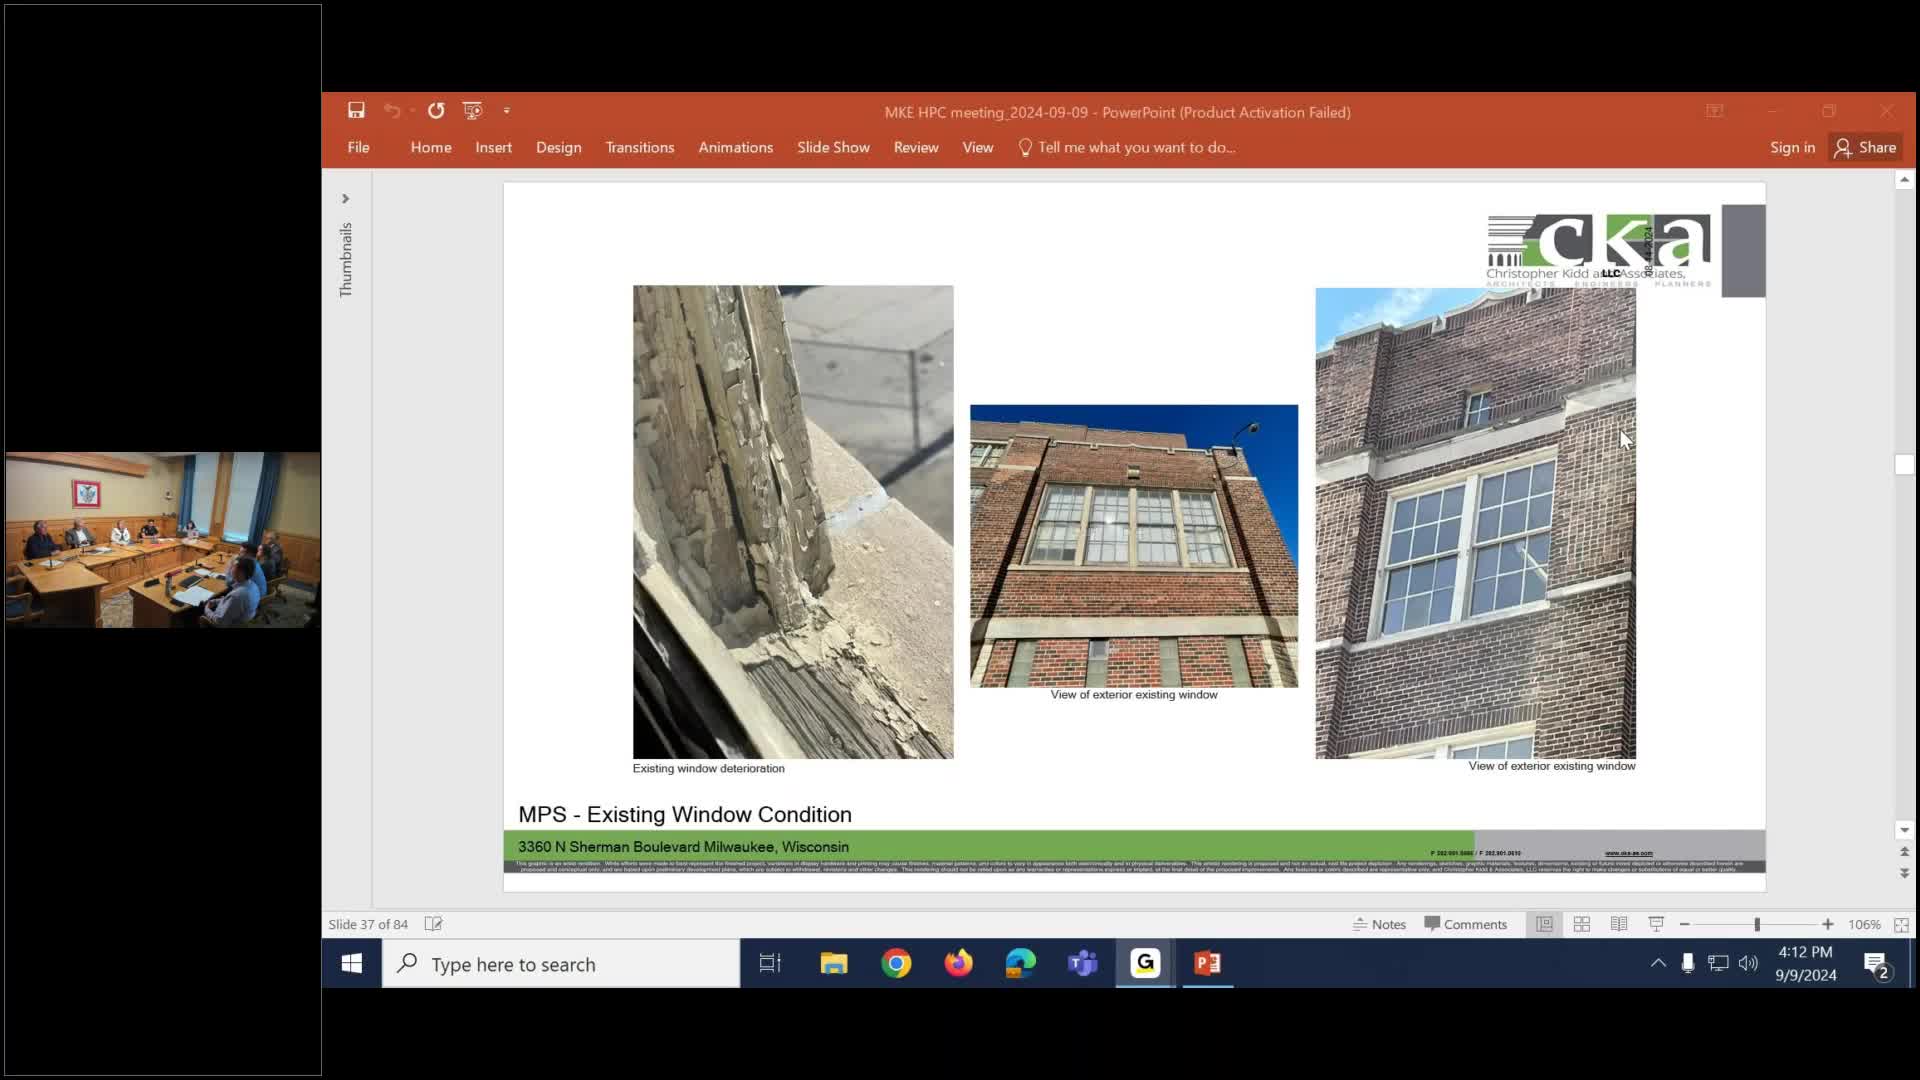Show hidden system tray icons
This screenshot has width=1920, height=1080.
pyautogui.click(x=1658, y=964)
